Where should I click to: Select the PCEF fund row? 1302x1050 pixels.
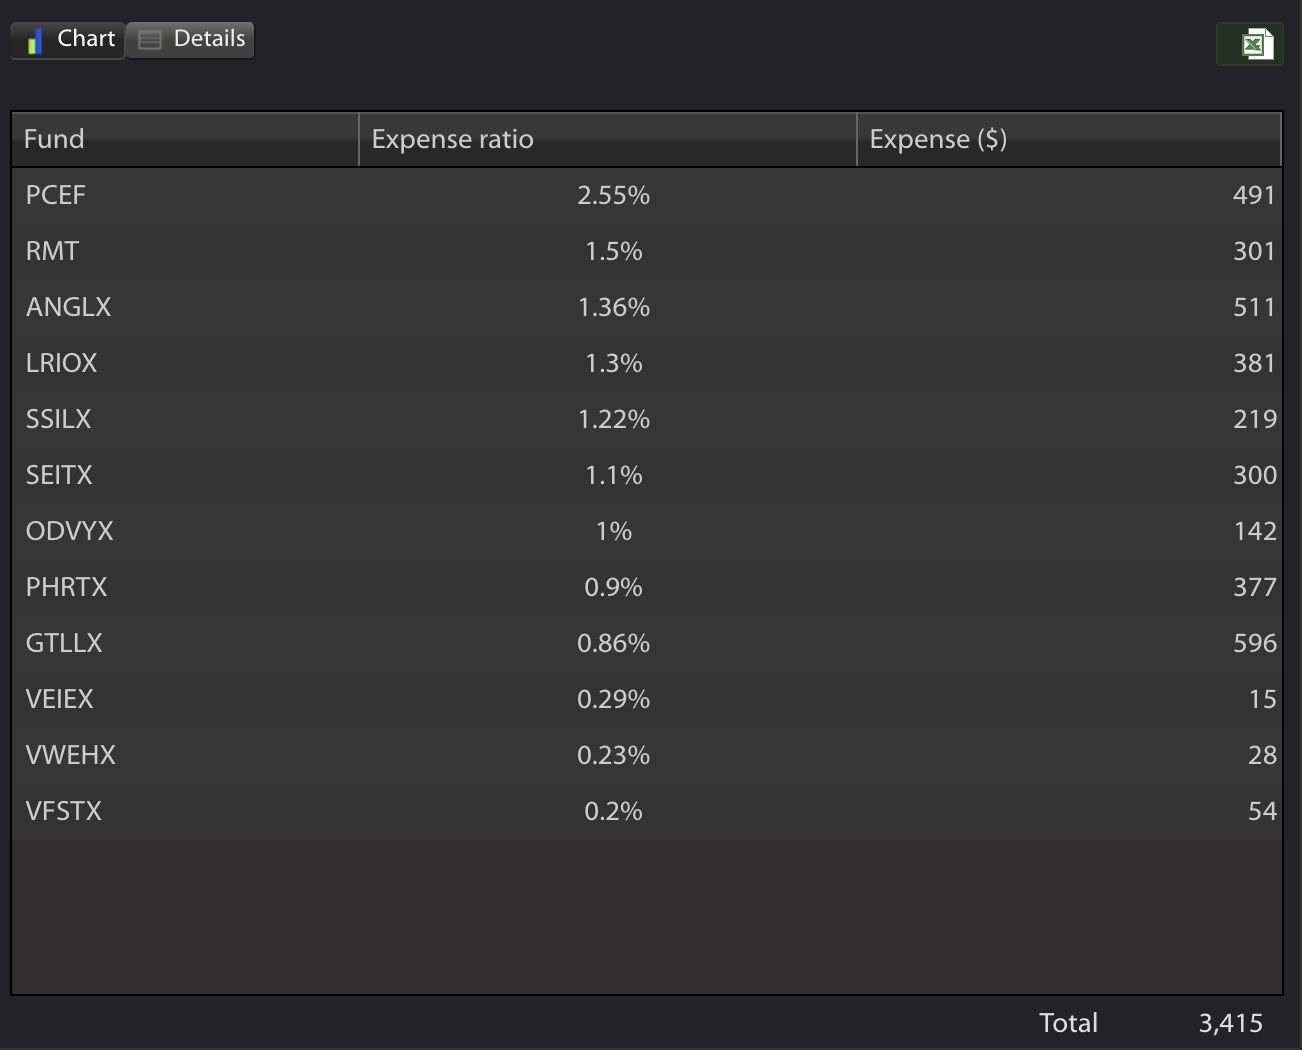point(647,195)
